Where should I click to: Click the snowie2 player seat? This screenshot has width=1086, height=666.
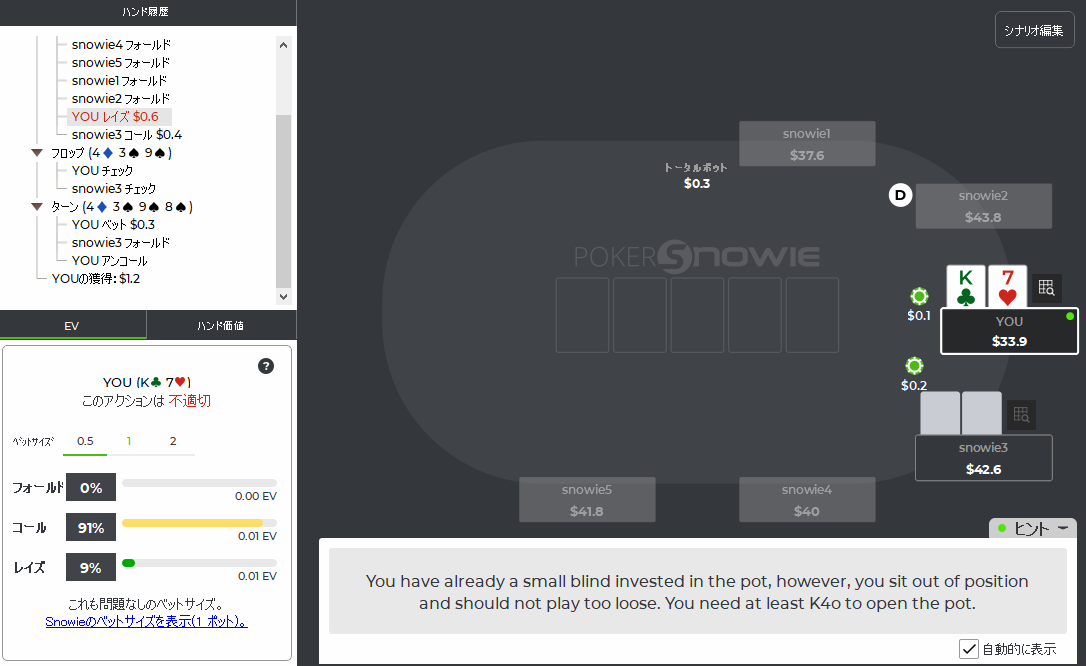[983, 206]
